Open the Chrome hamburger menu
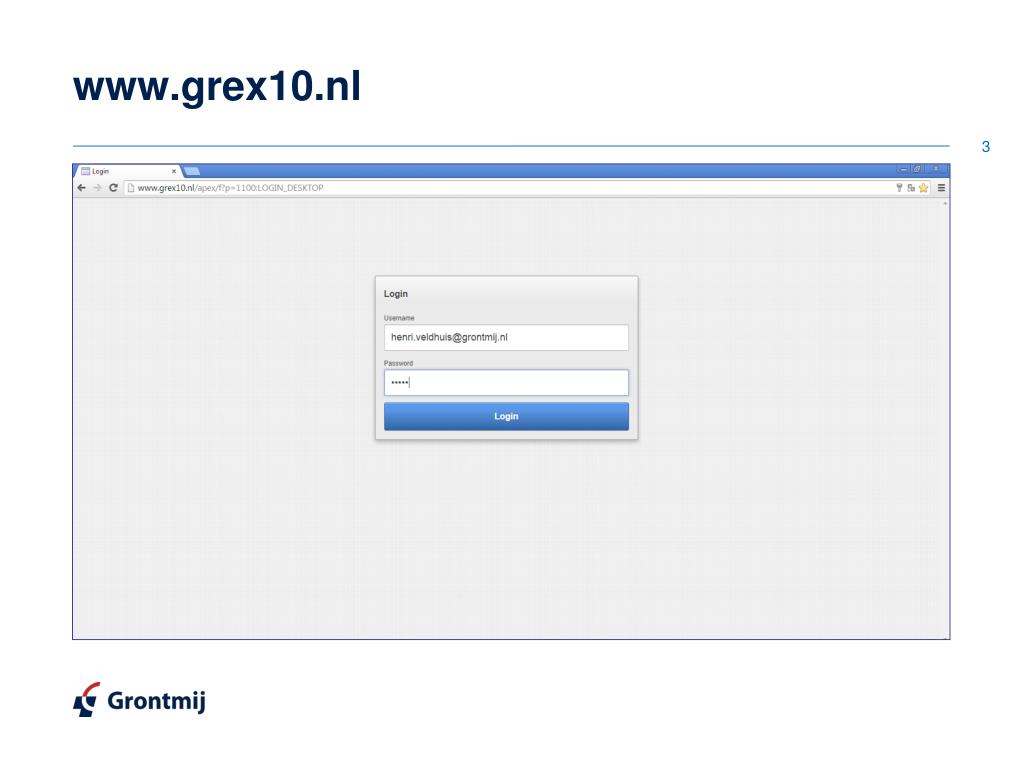Viewport: 1023px width, 767px height. pyautogui.click(x=941, y=188)
